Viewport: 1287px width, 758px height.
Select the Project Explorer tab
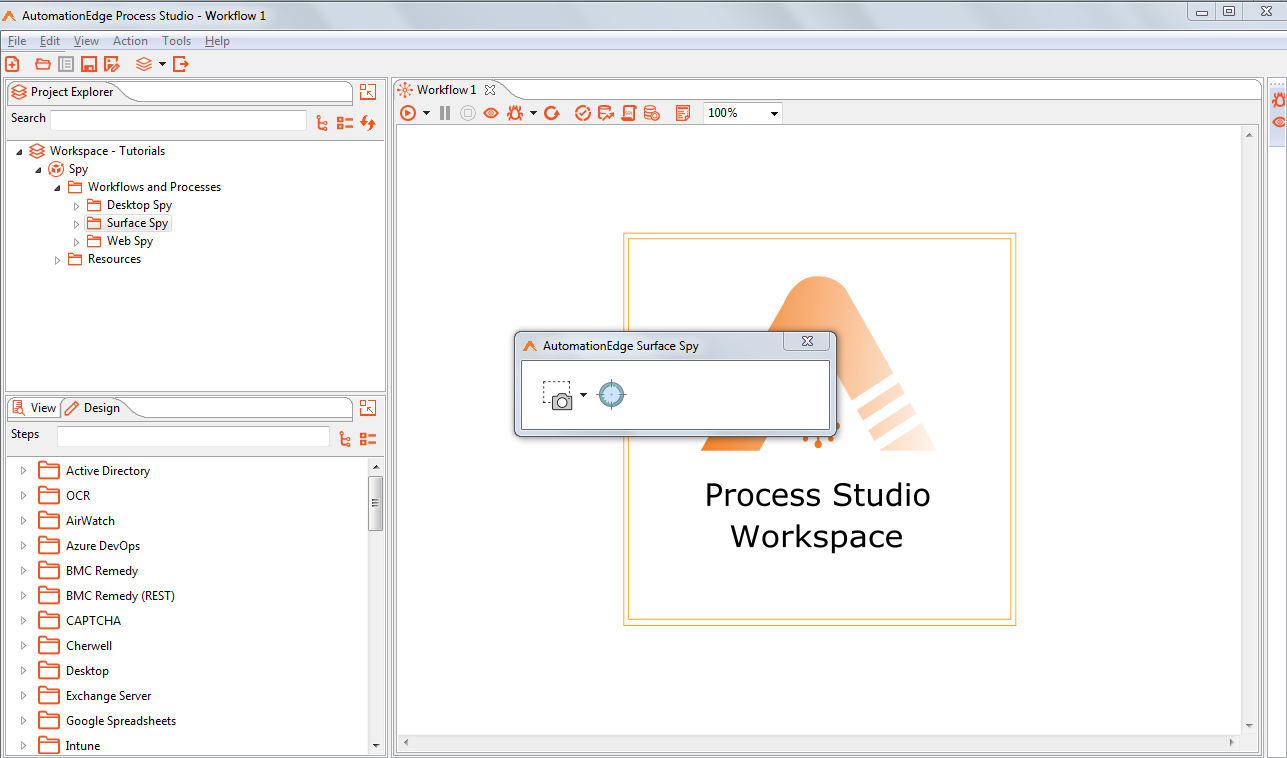(x=71, y=92)
